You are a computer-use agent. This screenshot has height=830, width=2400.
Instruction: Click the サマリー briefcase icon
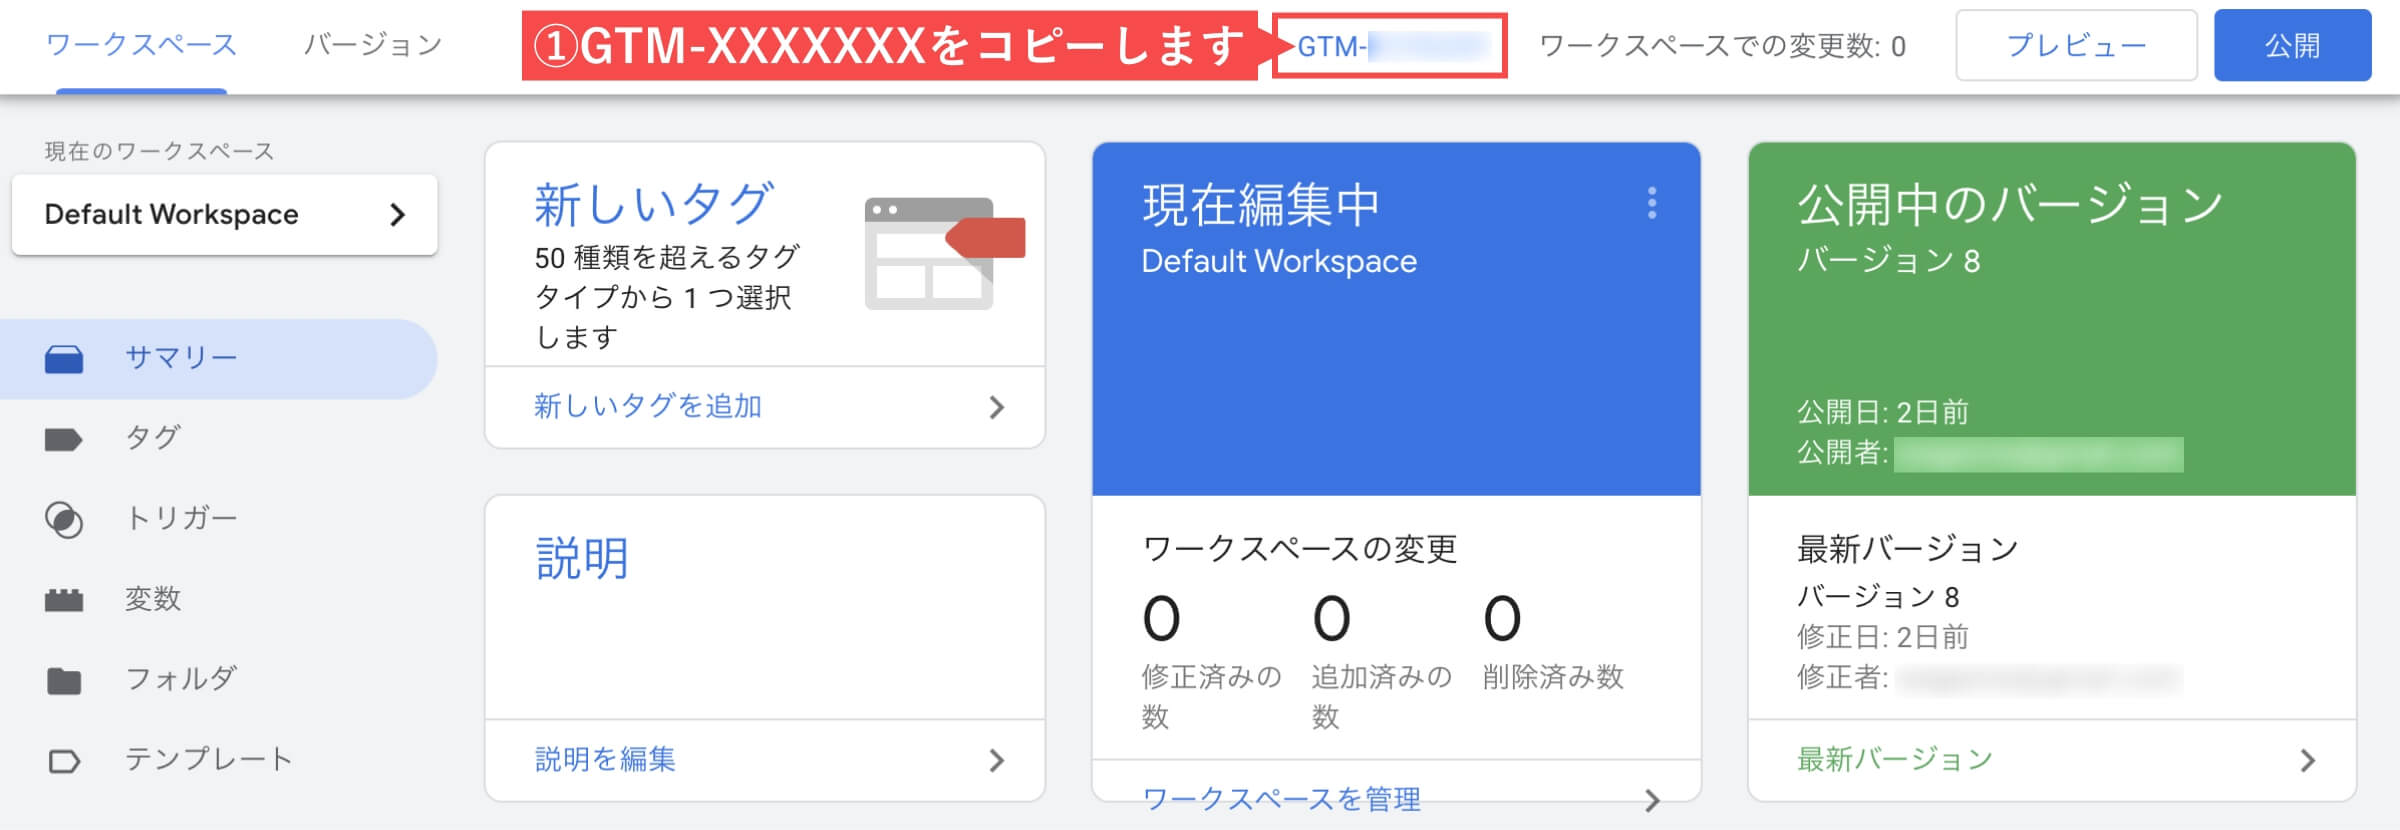[x=64, y=359]
